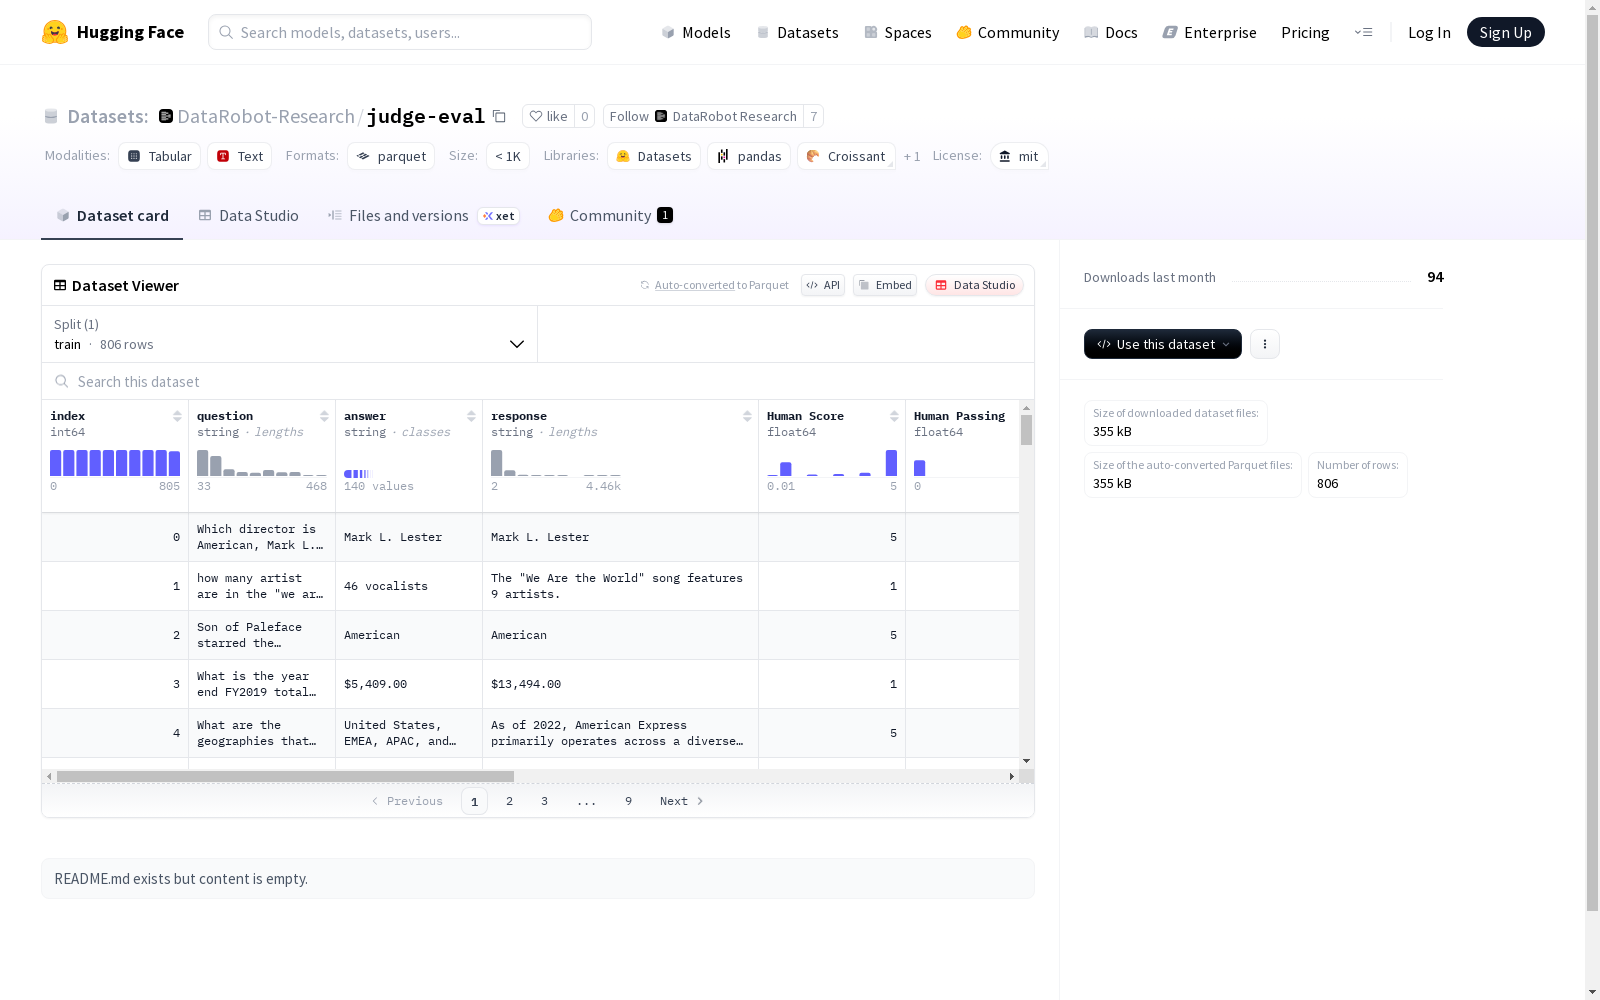The height and width of the screenshot is (1000, 1600).
Task: Open Enterprise in top navigation
Action: [x=1210, y=32]
